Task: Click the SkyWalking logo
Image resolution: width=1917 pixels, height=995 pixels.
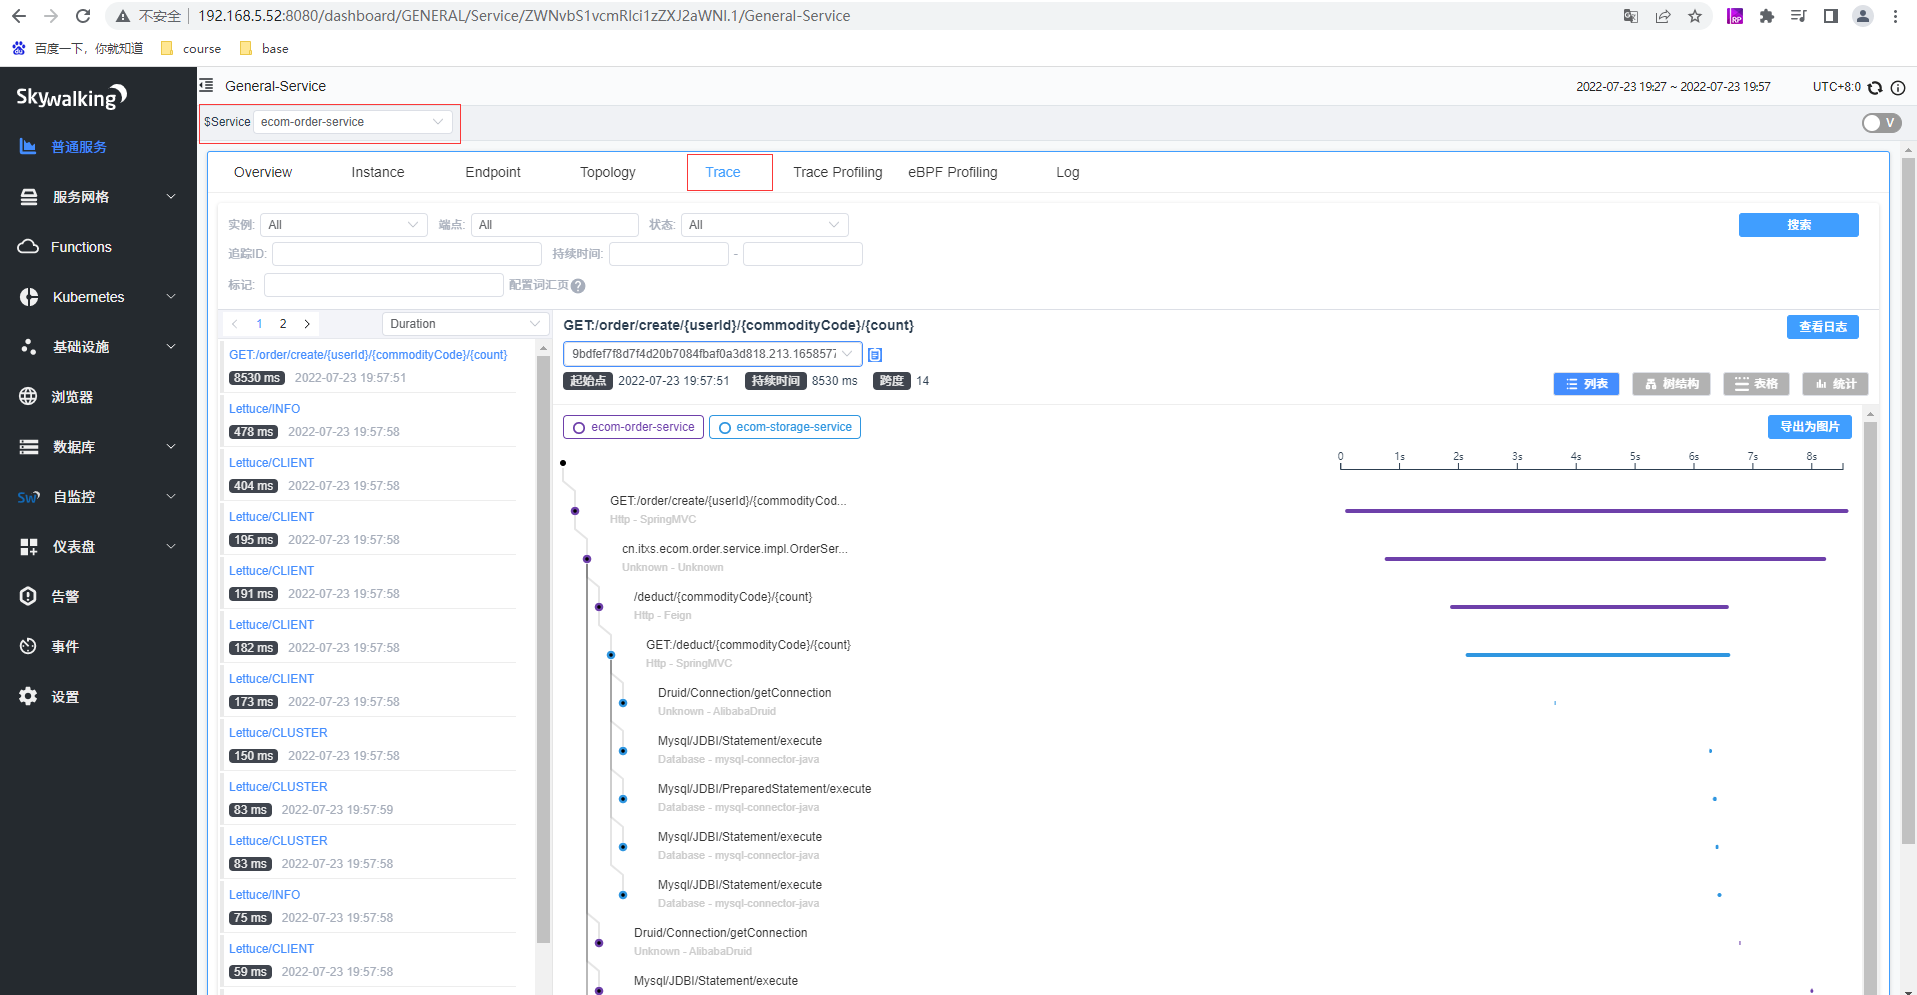Action: pos(71,97)
